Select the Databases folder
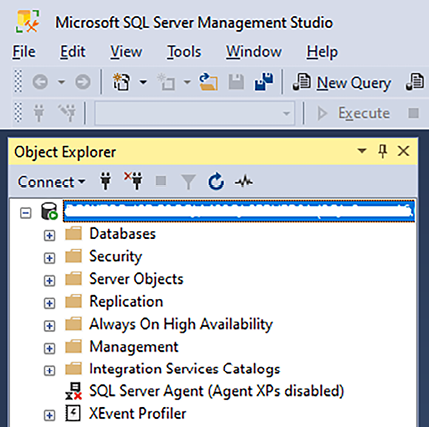Image resolution: width=429 pixels, height=427 pixels. (x=122, y=234)
